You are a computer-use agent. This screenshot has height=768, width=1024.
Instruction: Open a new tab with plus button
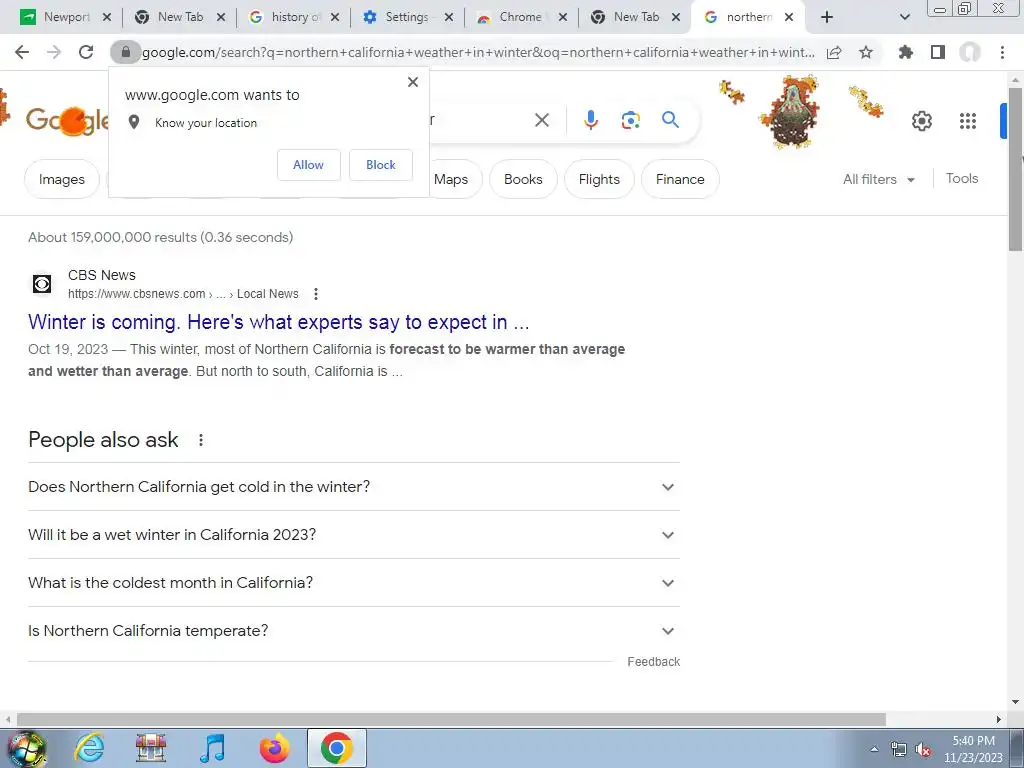coord(827,17)
